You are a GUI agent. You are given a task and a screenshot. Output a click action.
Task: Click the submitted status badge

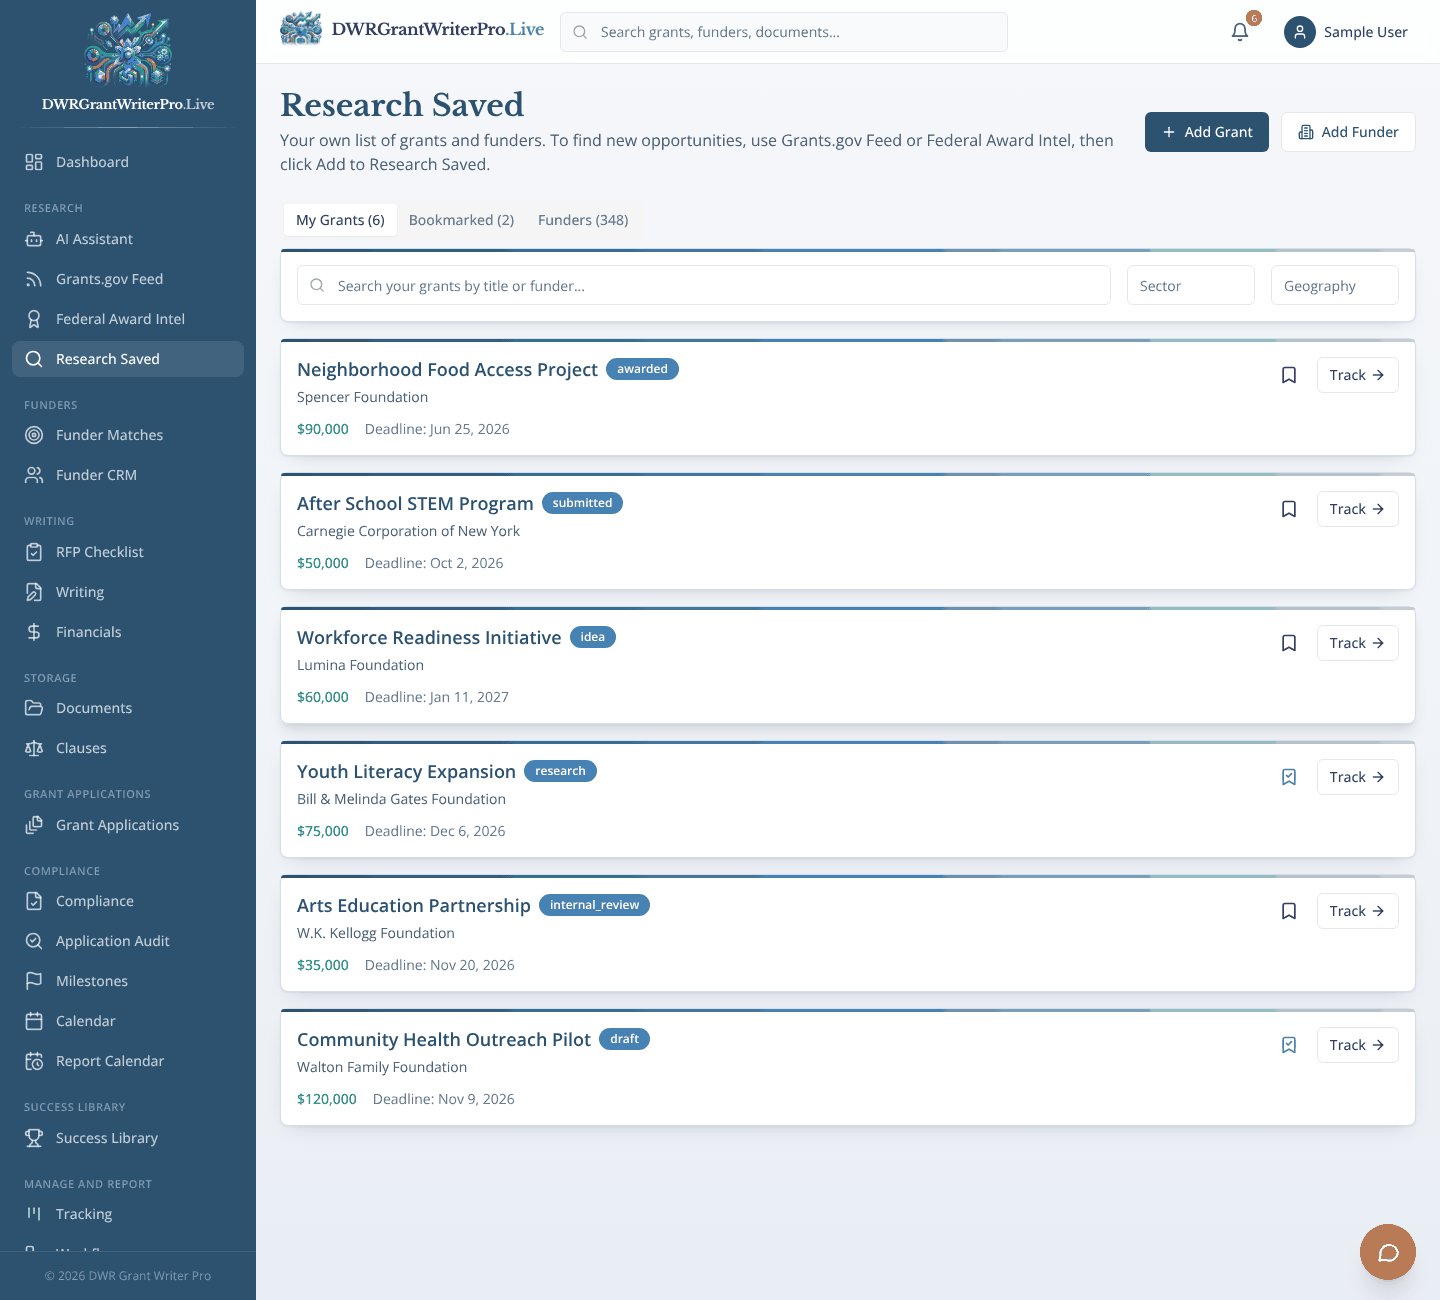point(582,503)
